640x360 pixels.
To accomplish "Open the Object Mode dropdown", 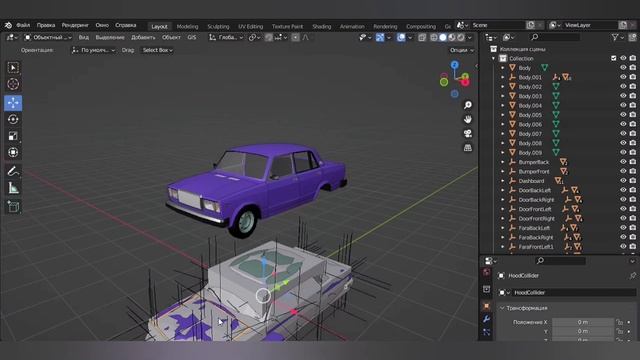I will coord(48,38).
